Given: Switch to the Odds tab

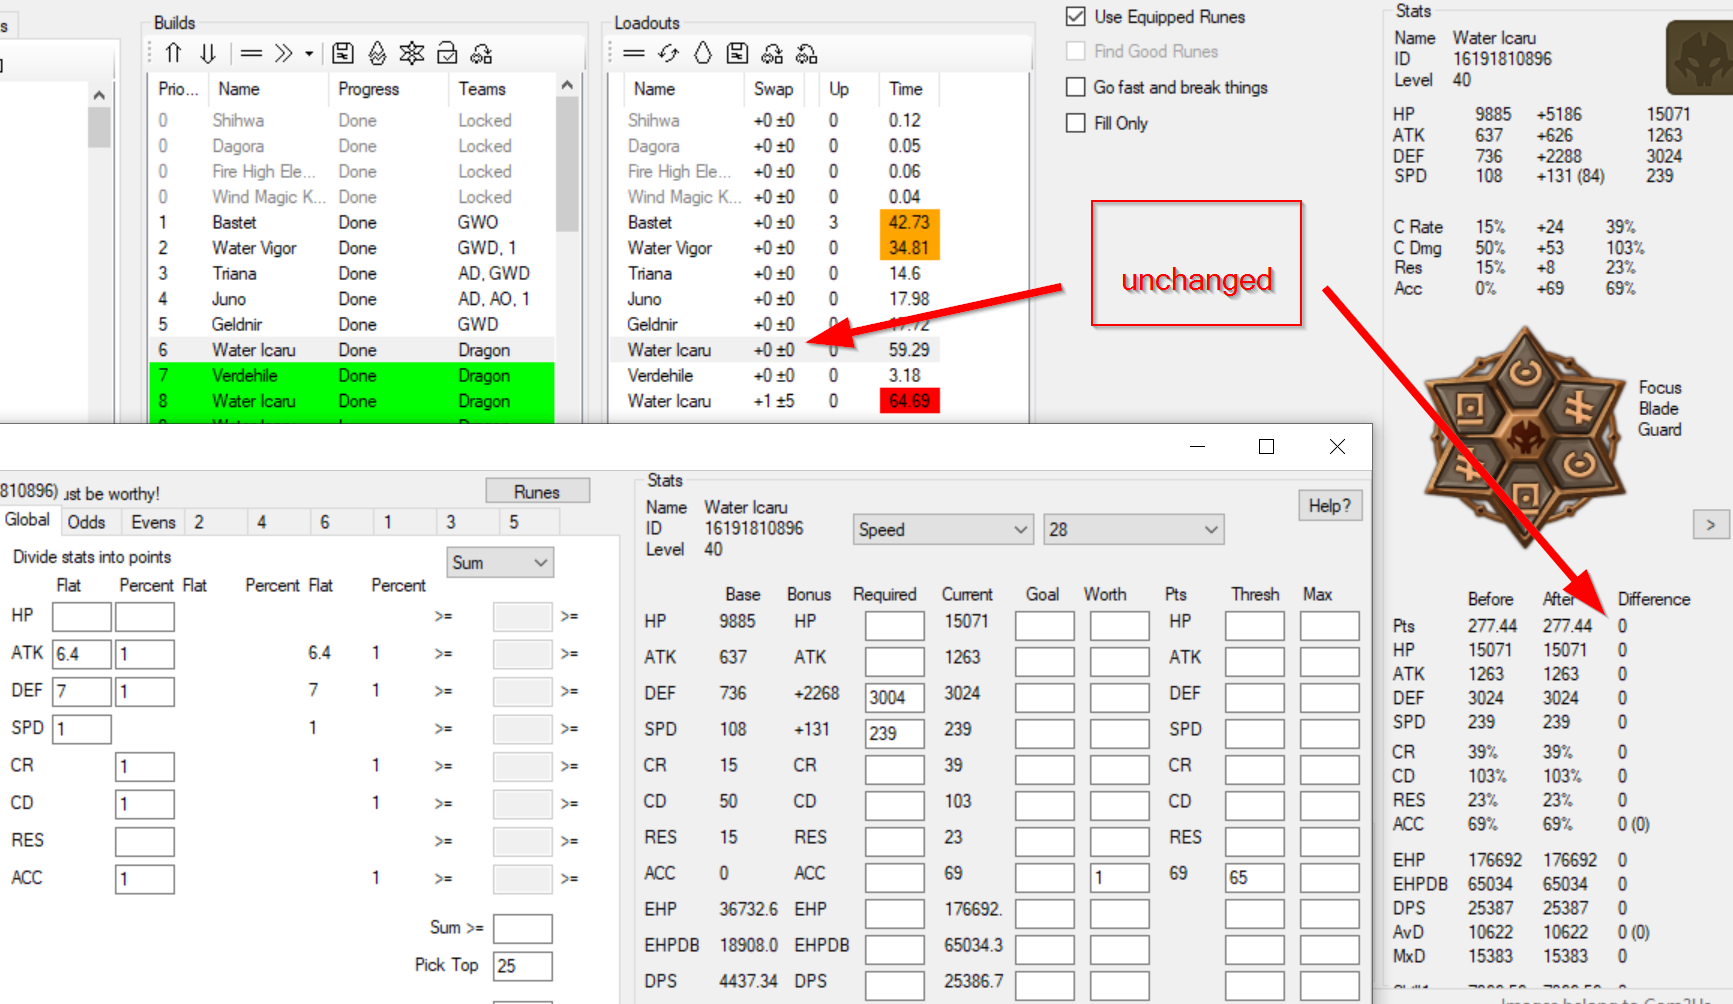Looking at the screenshot, I should point(88,521).
